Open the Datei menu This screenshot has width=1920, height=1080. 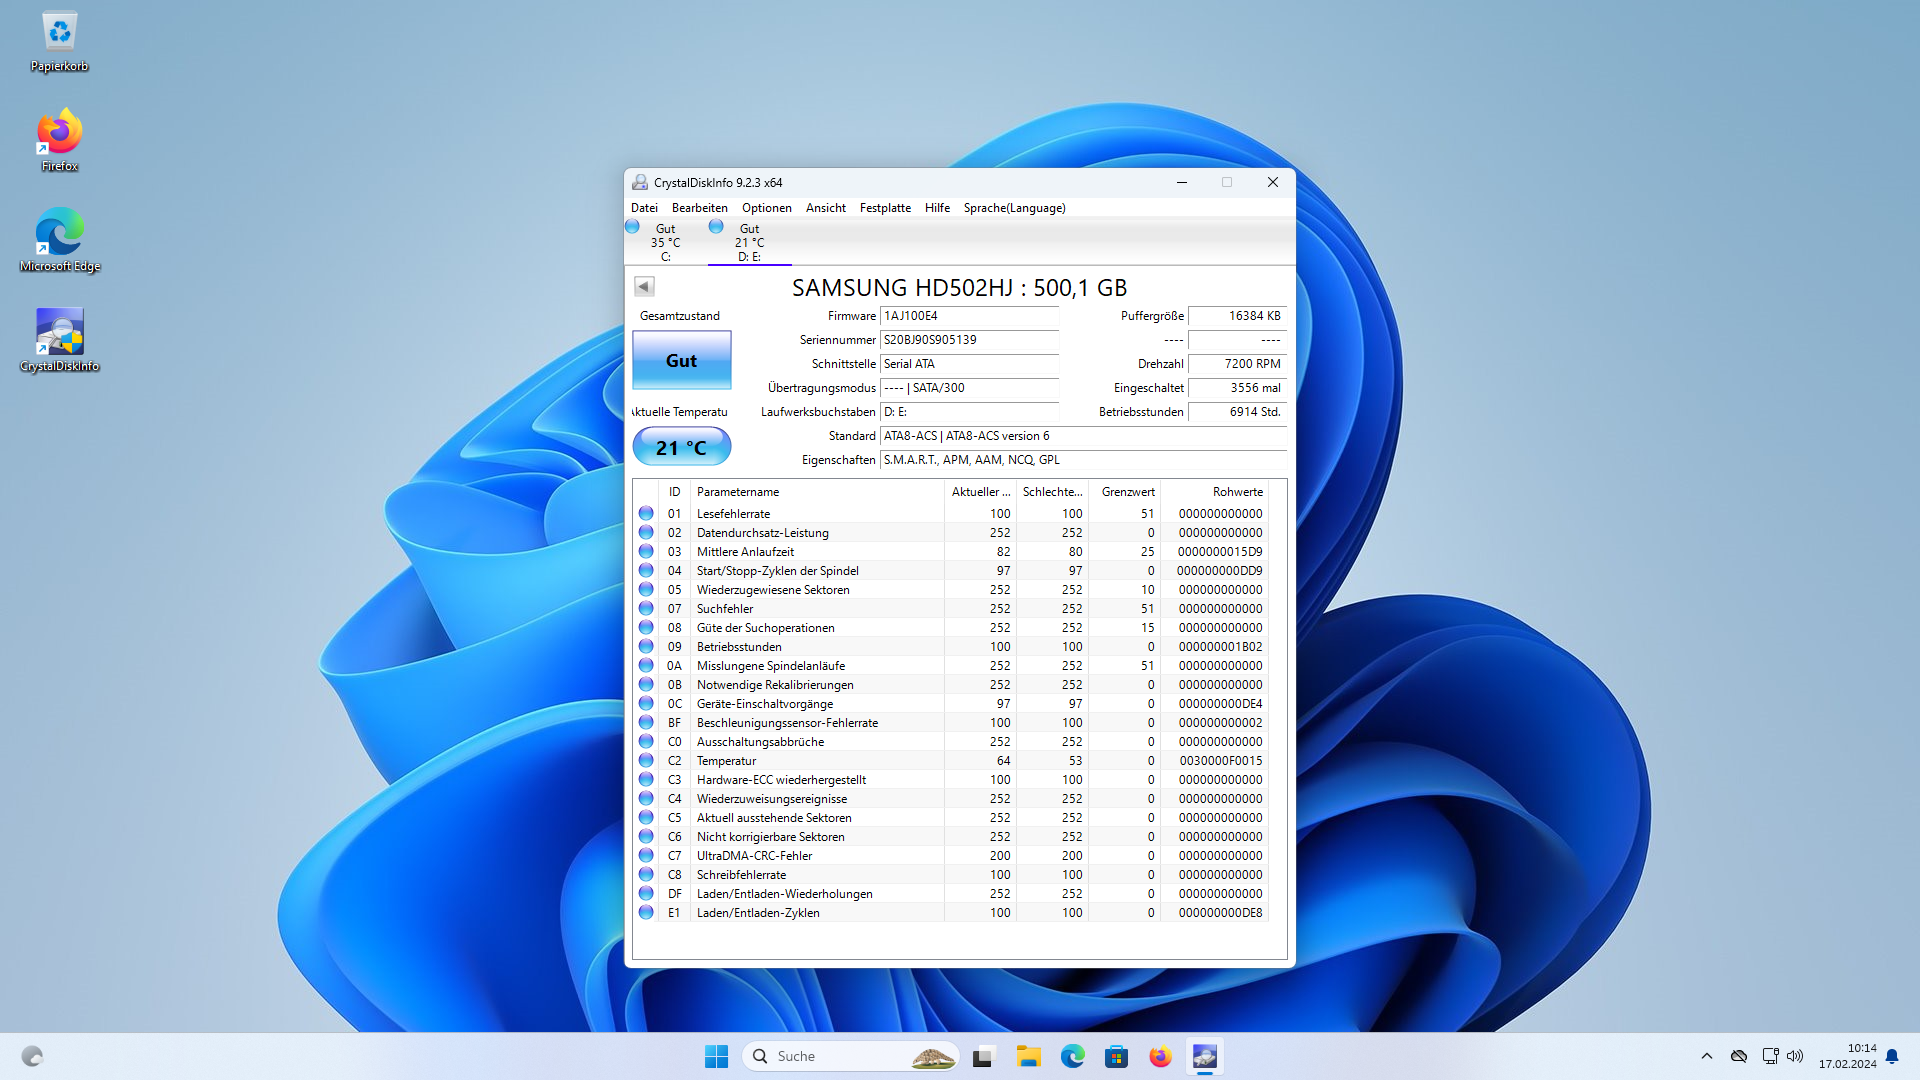pos(644,208)
